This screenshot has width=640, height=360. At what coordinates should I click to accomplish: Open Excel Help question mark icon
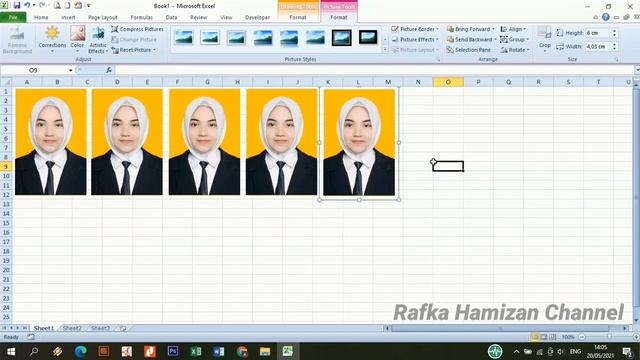(606, 17)
